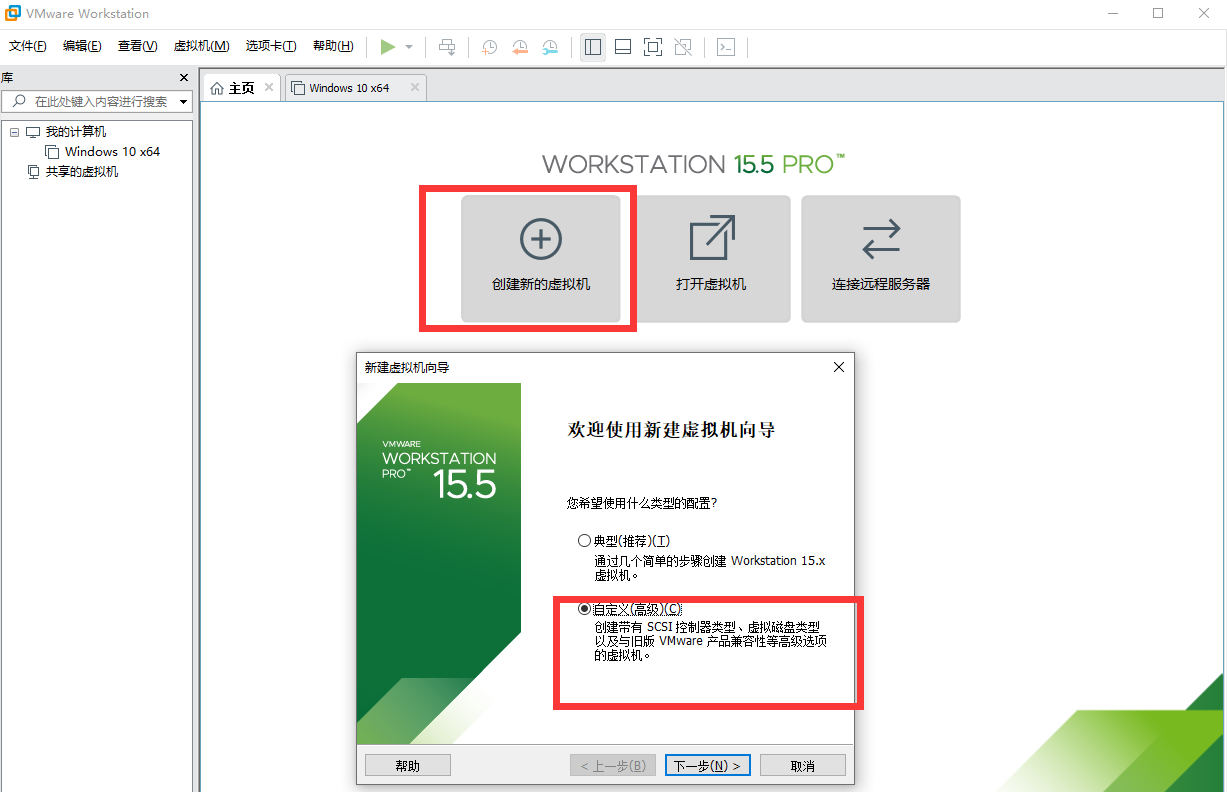This screenshot has width=1227, height=792.
Task: Collapse the 我的计算机 tree node
Action: pyautogui.click(x=14, y=132)
